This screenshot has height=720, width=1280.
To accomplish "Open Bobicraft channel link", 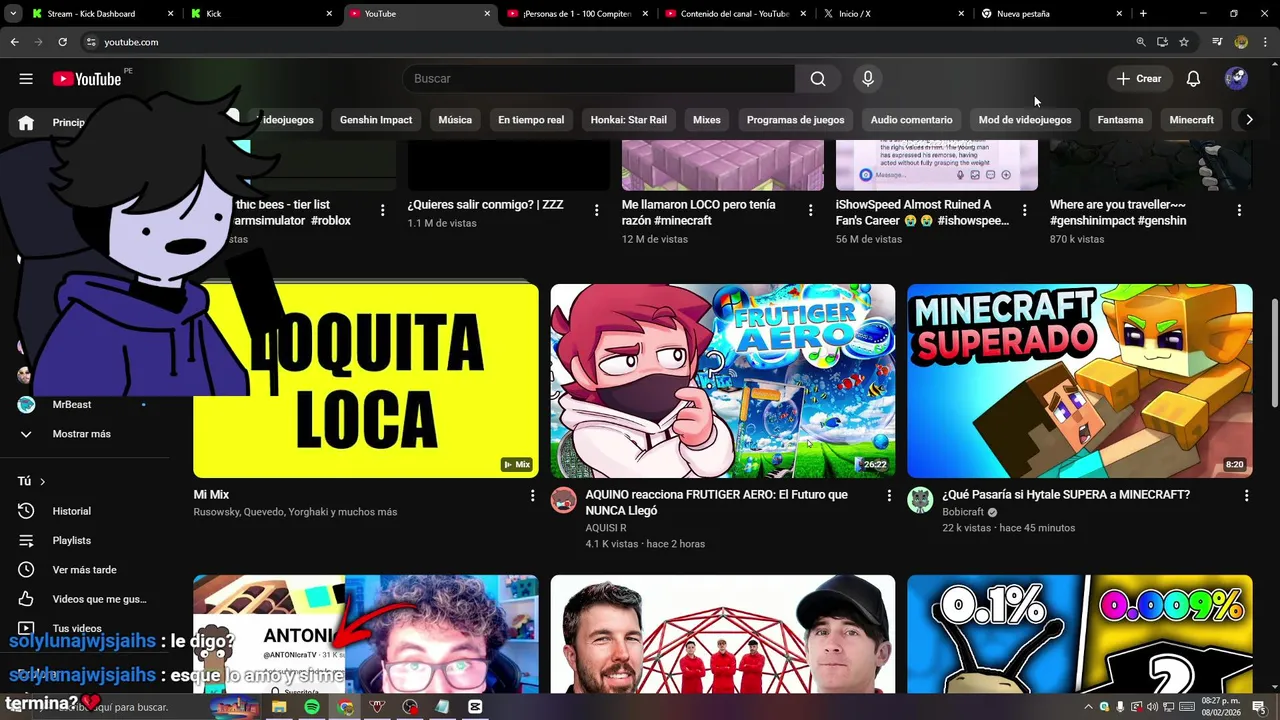I will coord(963,512).
